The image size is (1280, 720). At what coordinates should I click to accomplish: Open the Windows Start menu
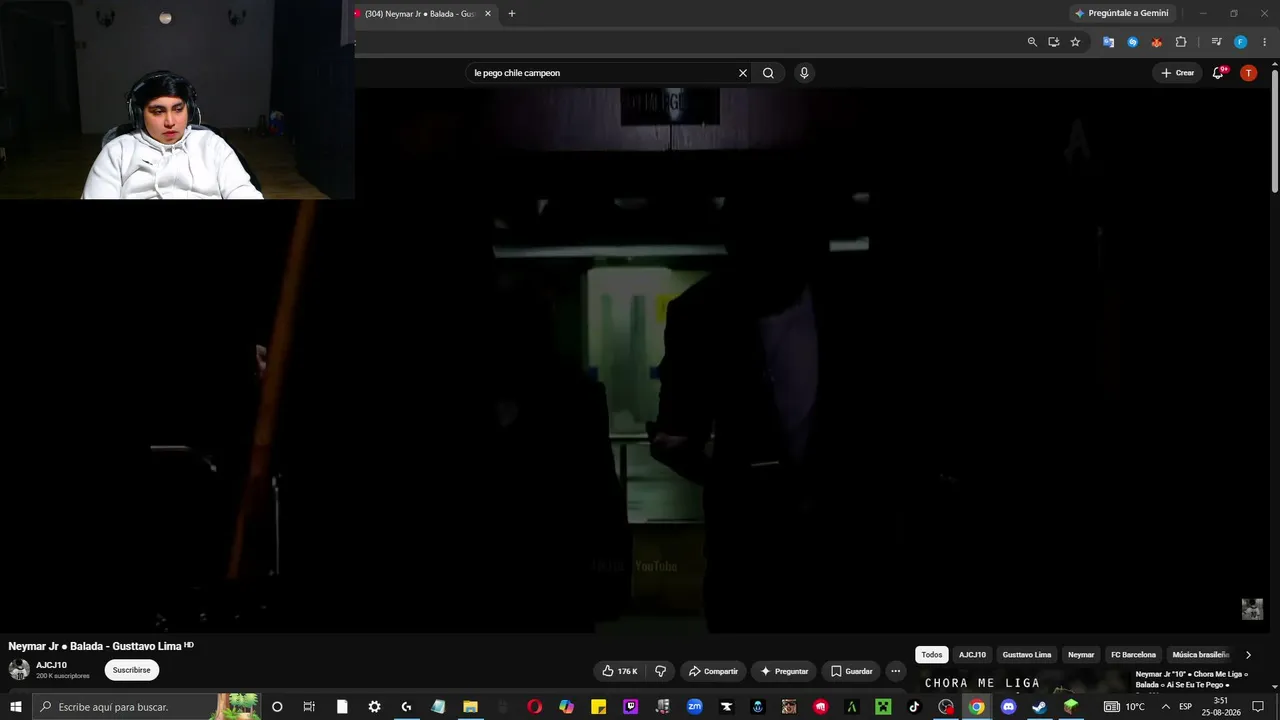point(16,707)
